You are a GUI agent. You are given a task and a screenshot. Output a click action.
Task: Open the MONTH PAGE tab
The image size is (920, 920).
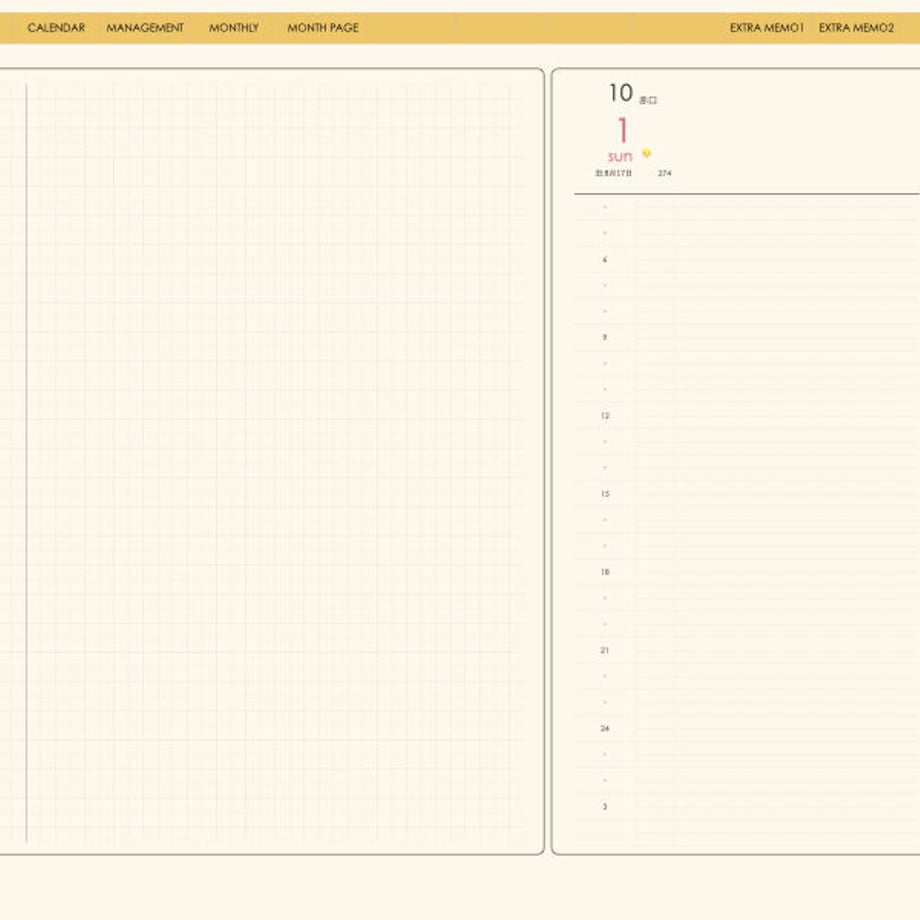pos(323,28)
